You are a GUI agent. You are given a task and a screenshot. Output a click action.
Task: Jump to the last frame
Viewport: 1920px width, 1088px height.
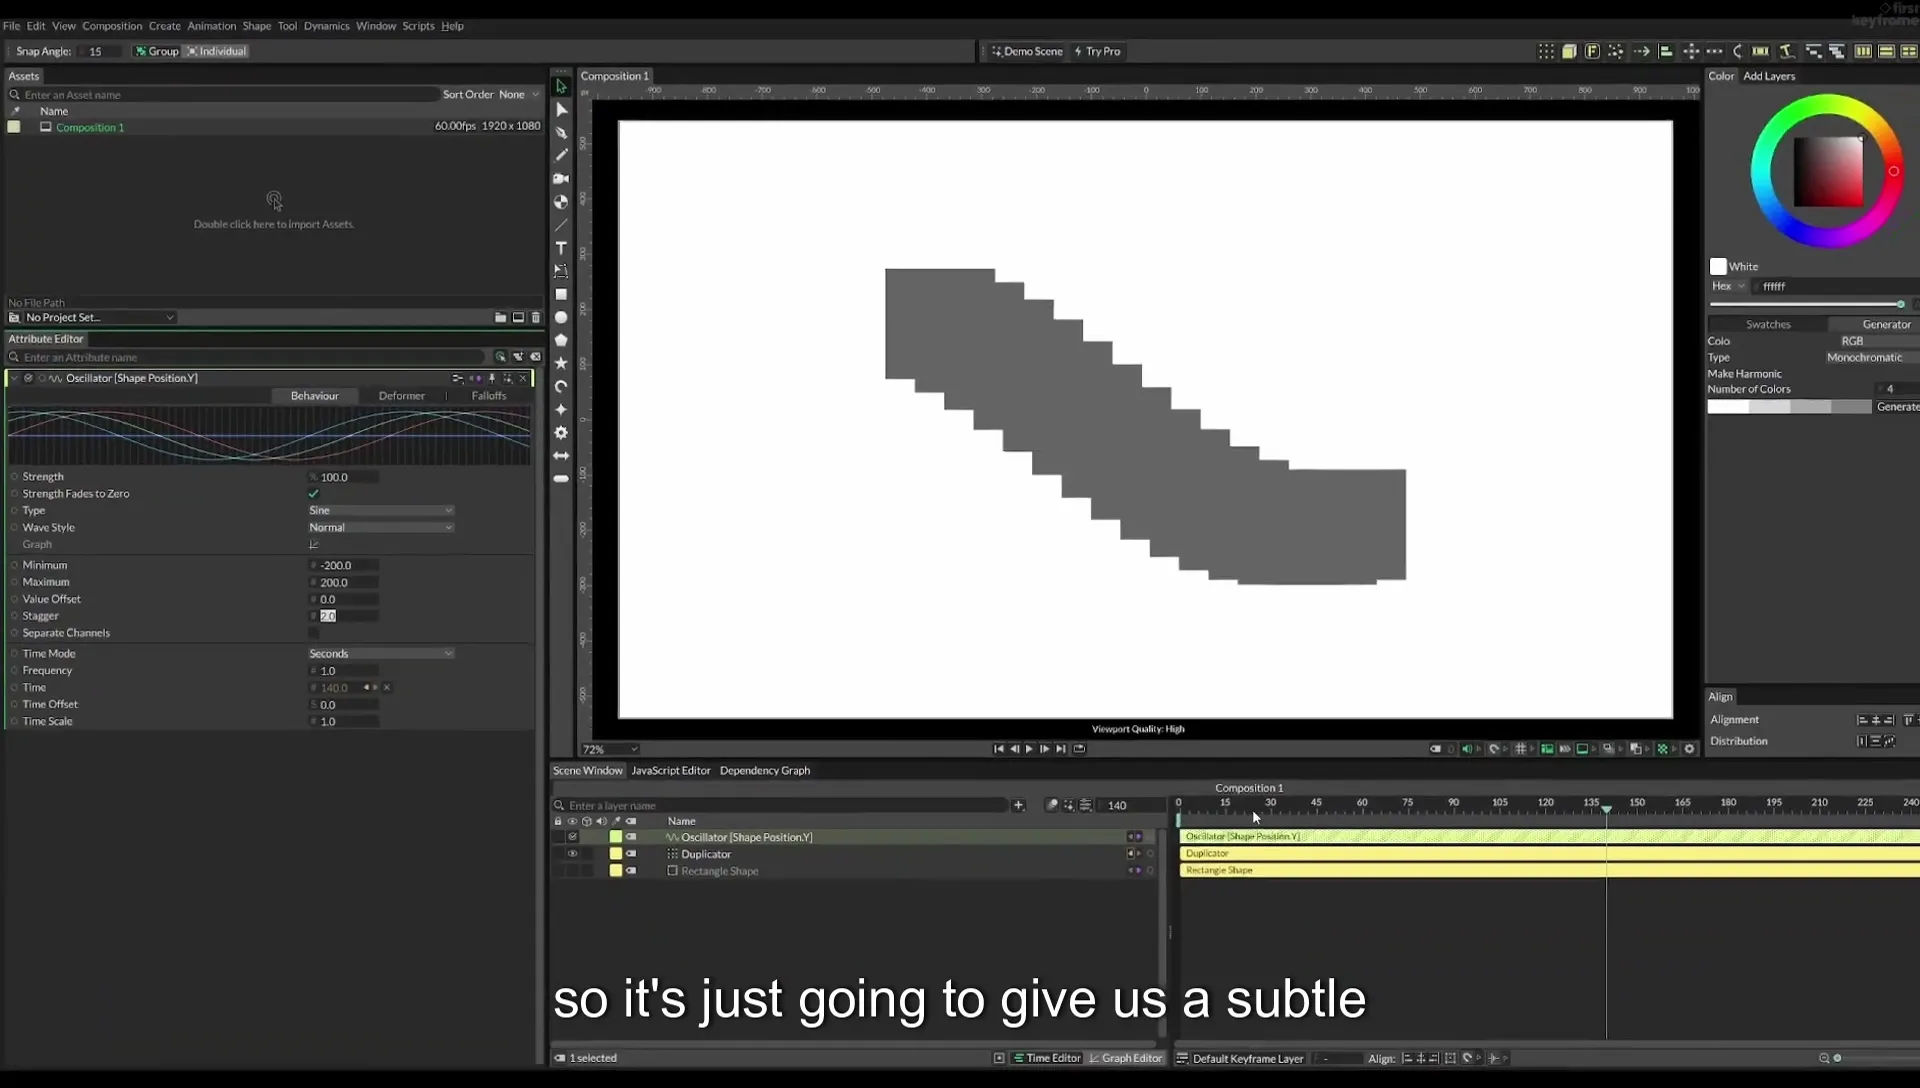tap(1061, 749)
